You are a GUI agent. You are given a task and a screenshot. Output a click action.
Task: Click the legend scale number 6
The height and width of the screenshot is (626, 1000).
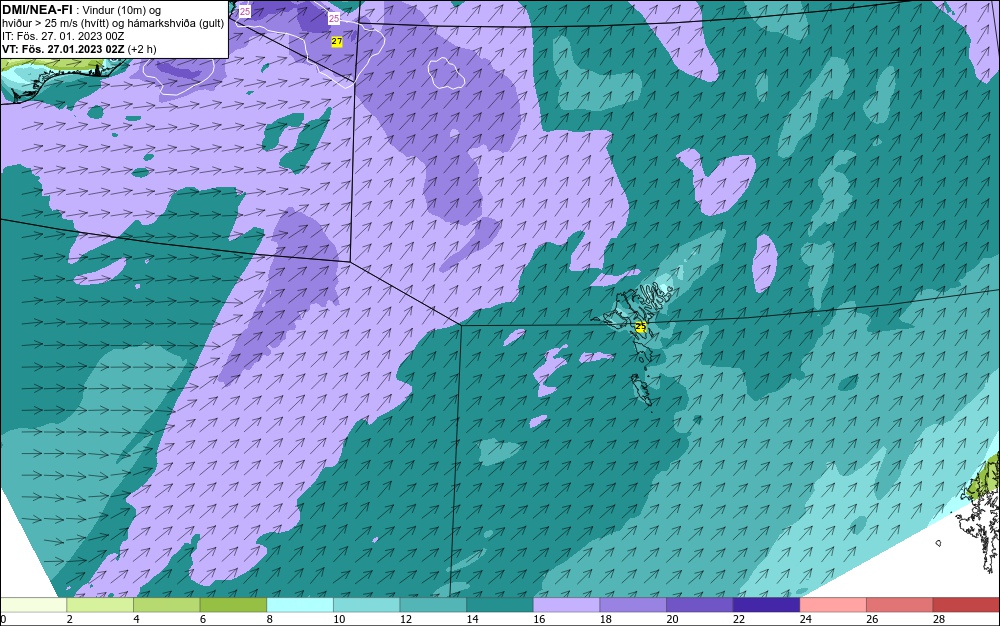point(203,619)
